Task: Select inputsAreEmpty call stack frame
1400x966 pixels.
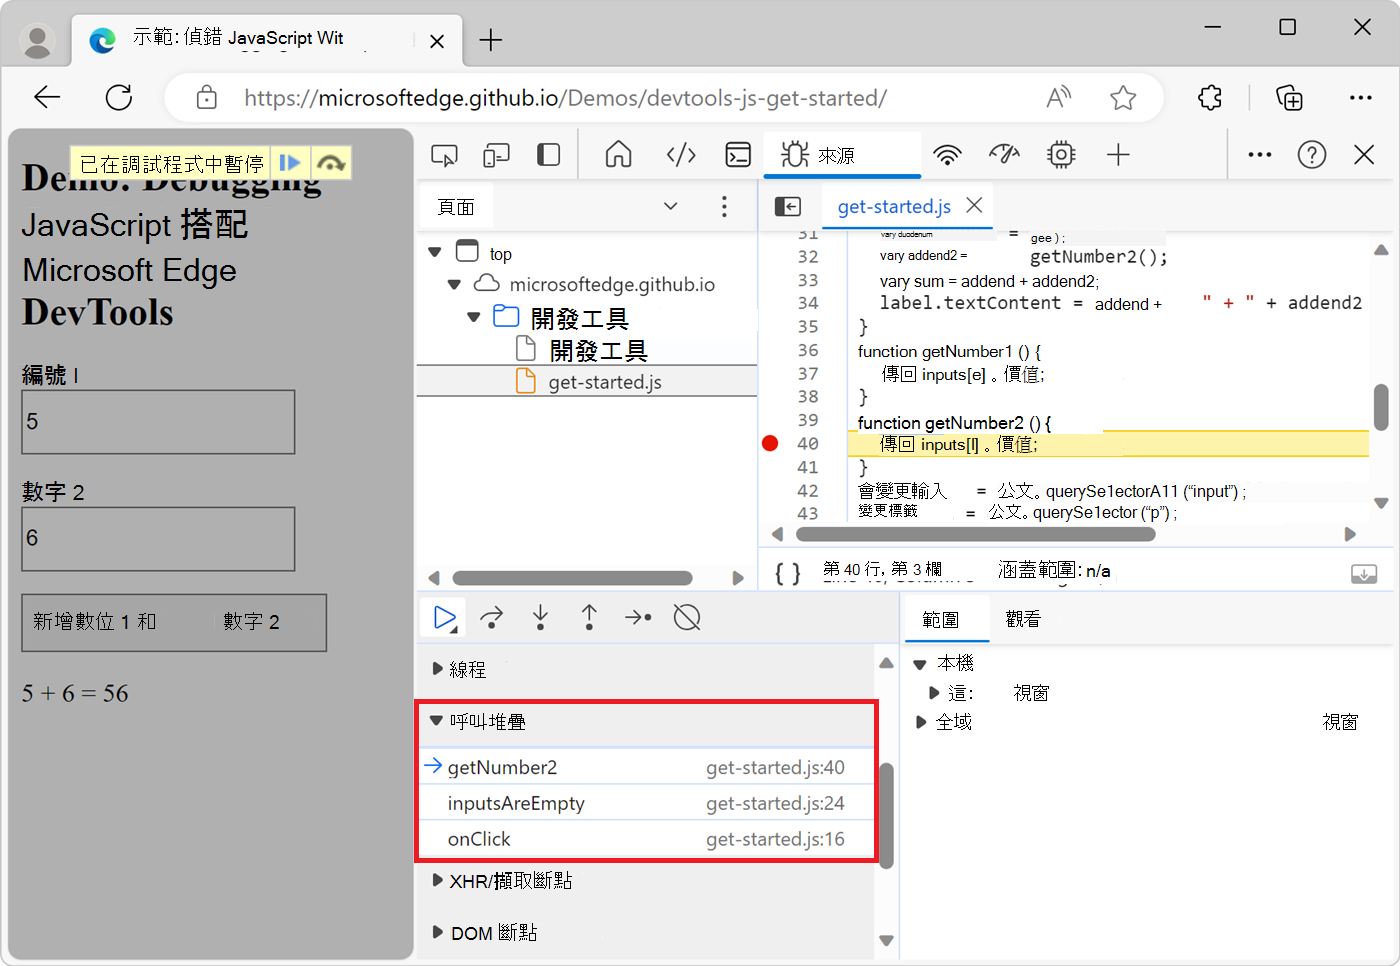Action: click(x=646, y=803)
